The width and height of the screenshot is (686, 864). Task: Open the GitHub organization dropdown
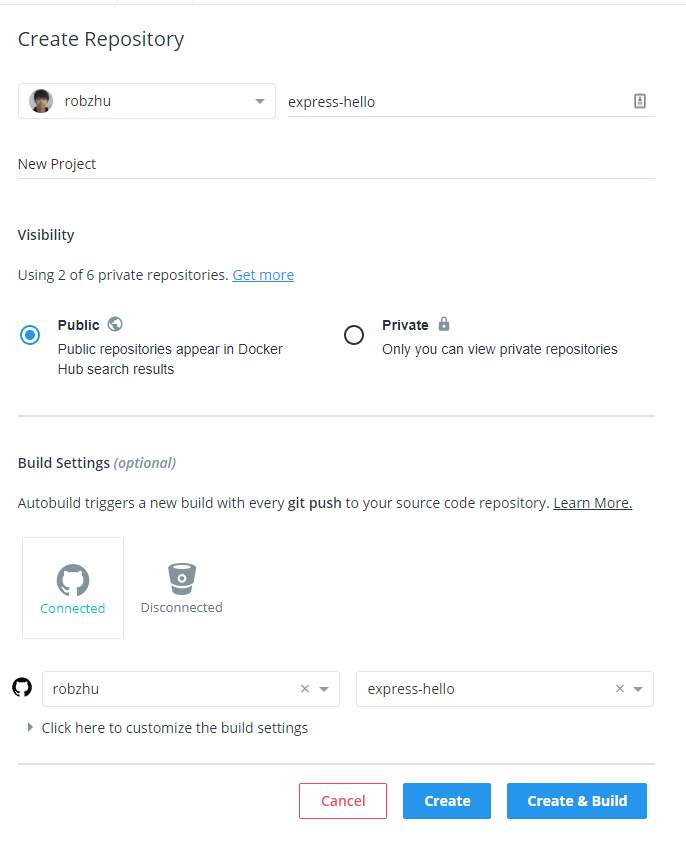tap(324, 688)
